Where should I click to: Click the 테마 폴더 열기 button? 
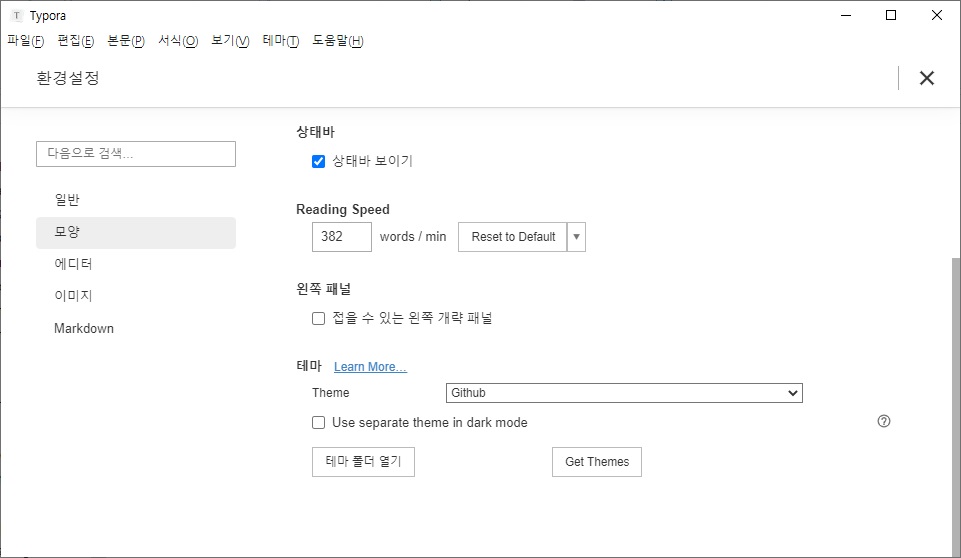click(363, 462)
